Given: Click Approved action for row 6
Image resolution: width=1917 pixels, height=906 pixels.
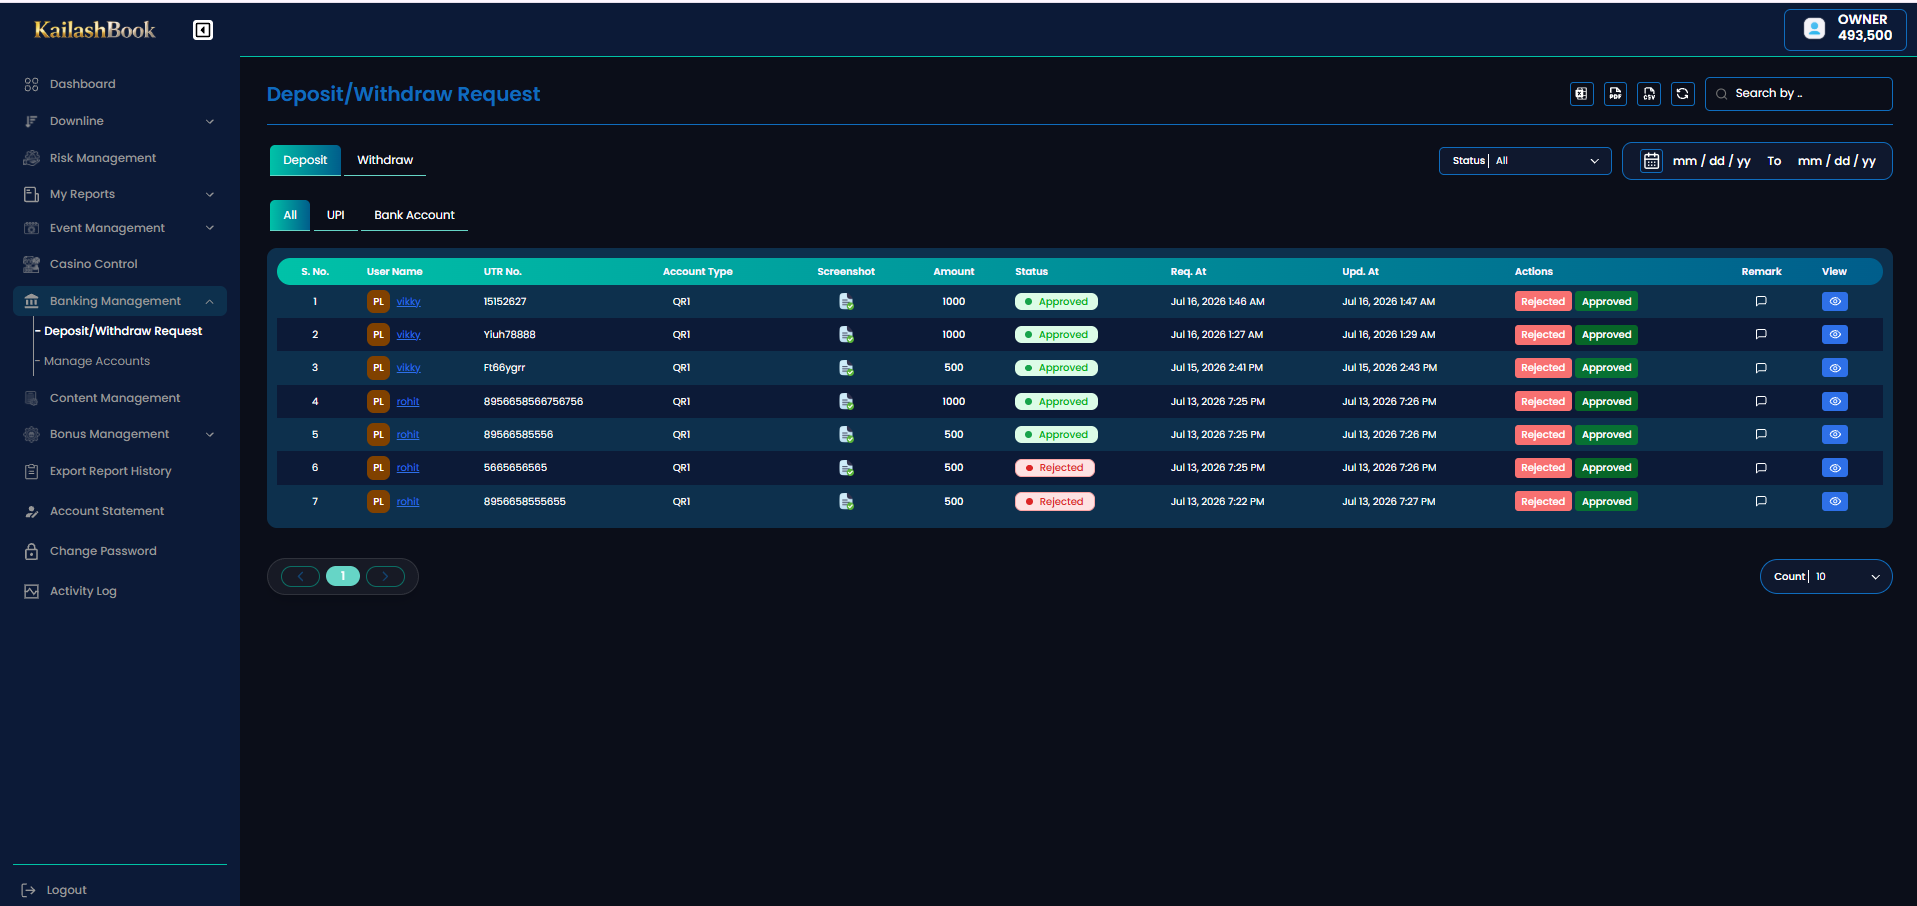Looking at the screenshot, I should pyautogui.click(x=1606, y=467).
